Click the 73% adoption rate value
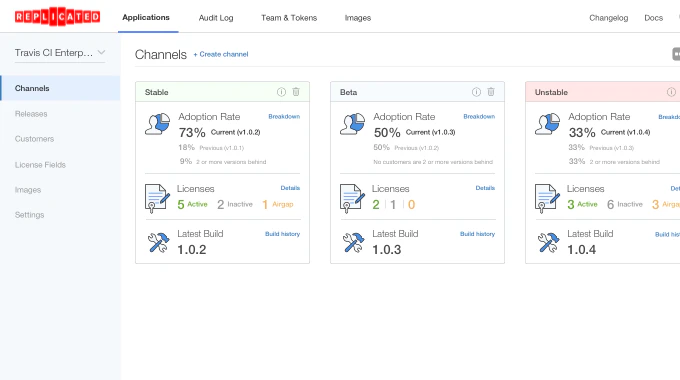 (x=192, y=132)
